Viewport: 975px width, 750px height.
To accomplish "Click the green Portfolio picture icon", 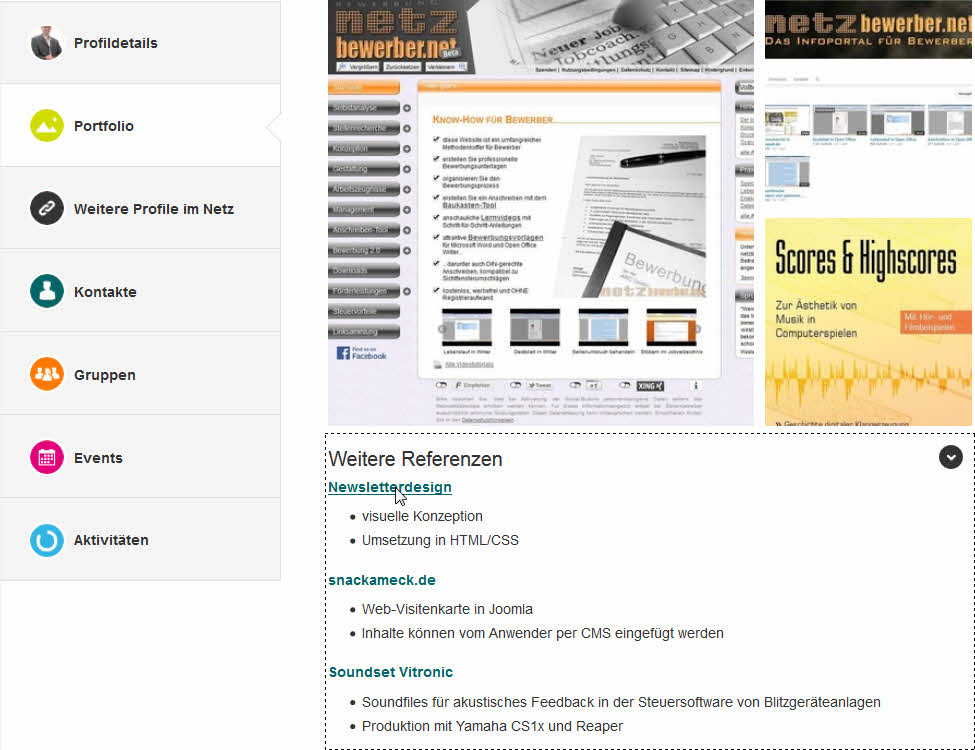I will click(x=47, y=126).
